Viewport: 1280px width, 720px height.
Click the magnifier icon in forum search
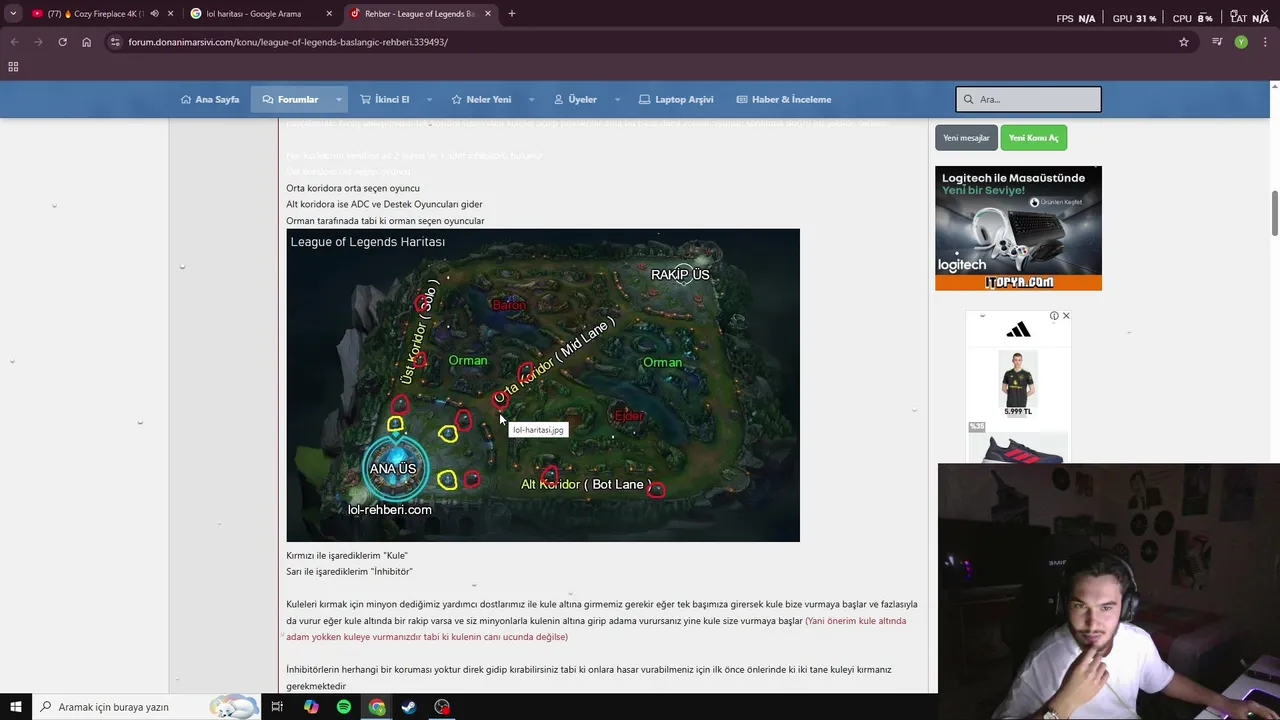(968, 99)
